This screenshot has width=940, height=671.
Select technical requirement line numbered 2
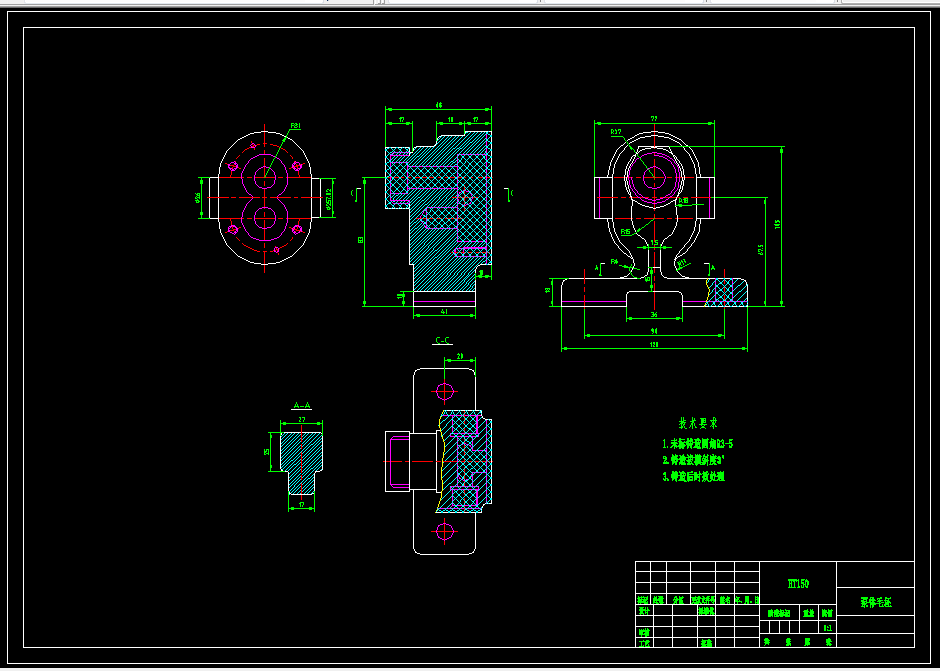click(692, 461)
